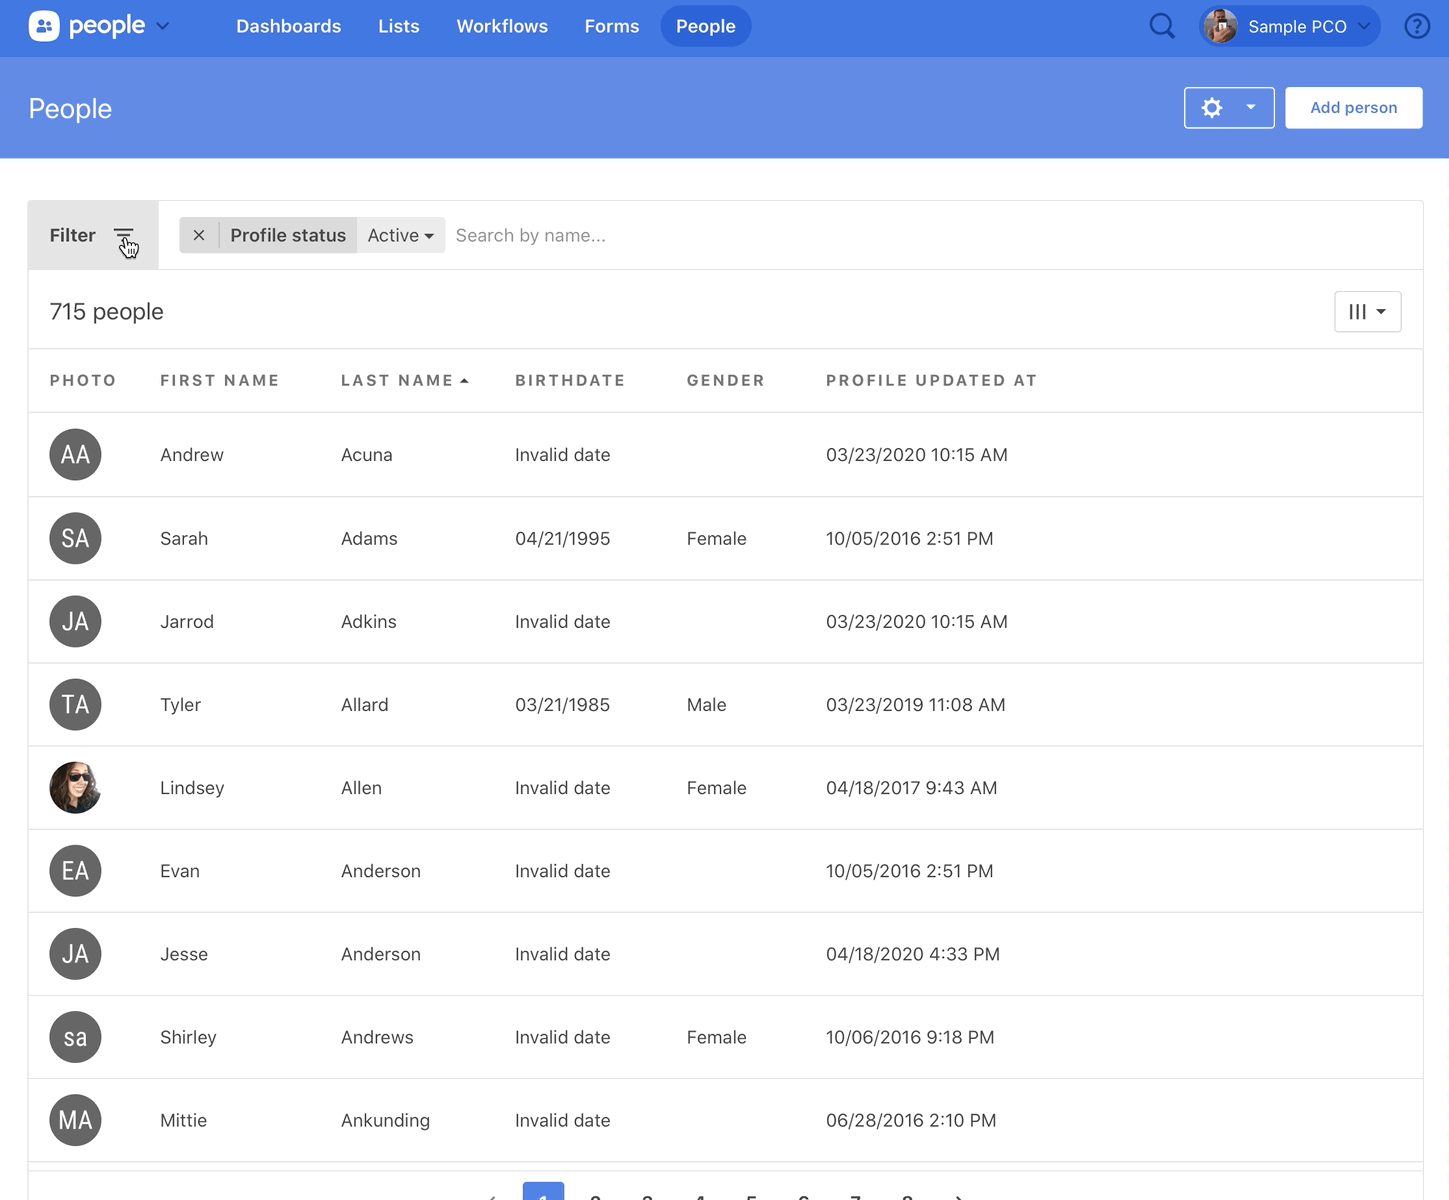Click the People app logo icon
The height and width of the screenshot is (1200, 1449).
(x=44, y=26)
